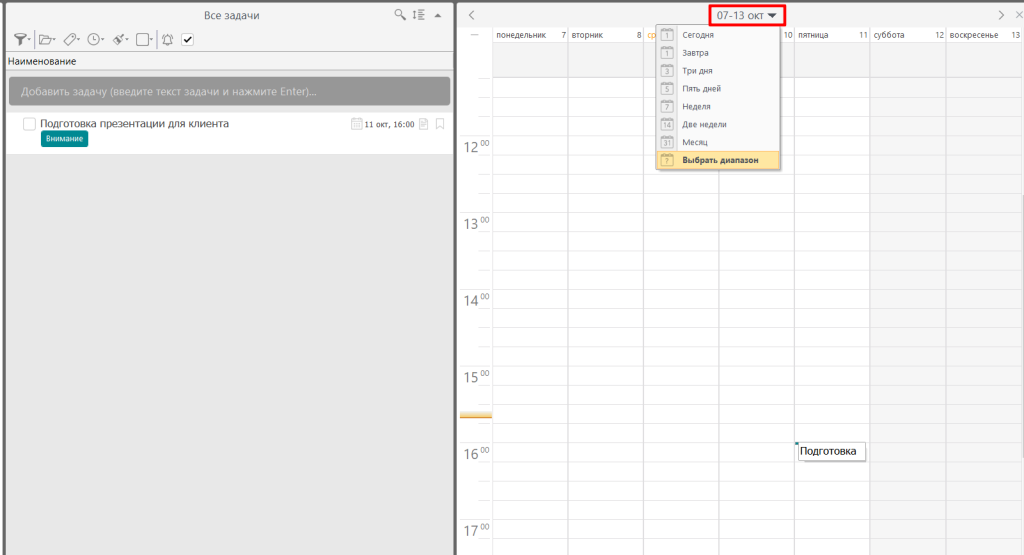The image size is (1024, 555).
Task: Open the '07-13 окт' date range dropdown
Action: (x=746, y=15)
